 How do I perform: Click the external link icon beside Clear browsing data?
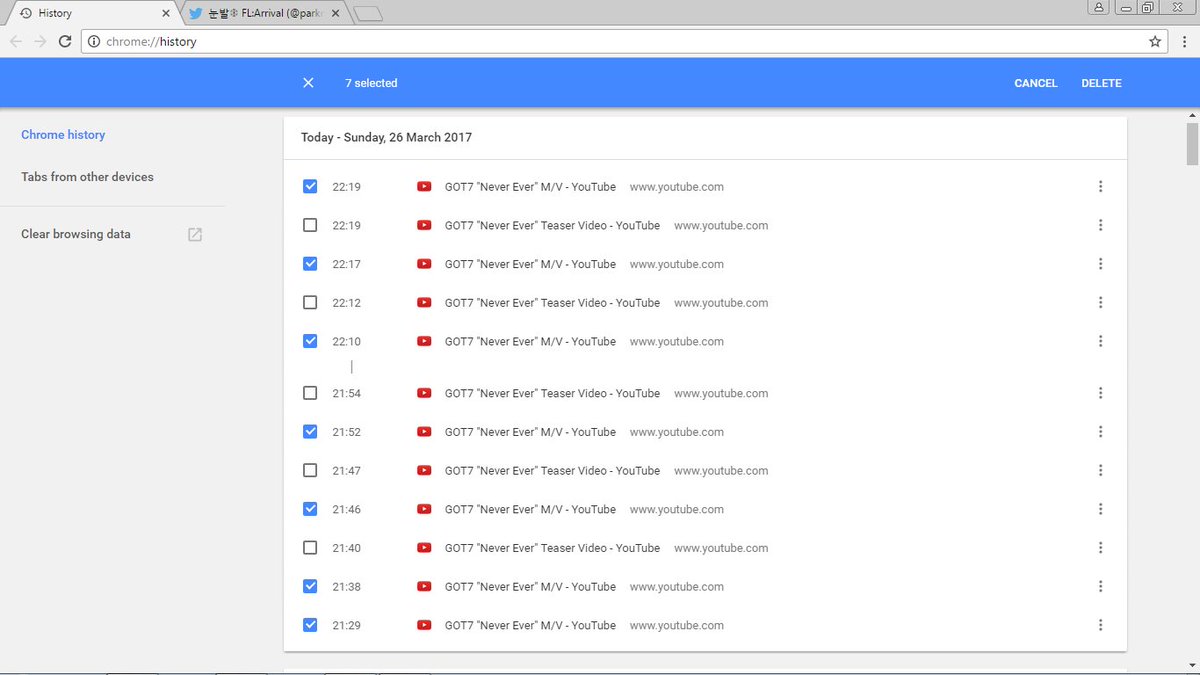195,234
